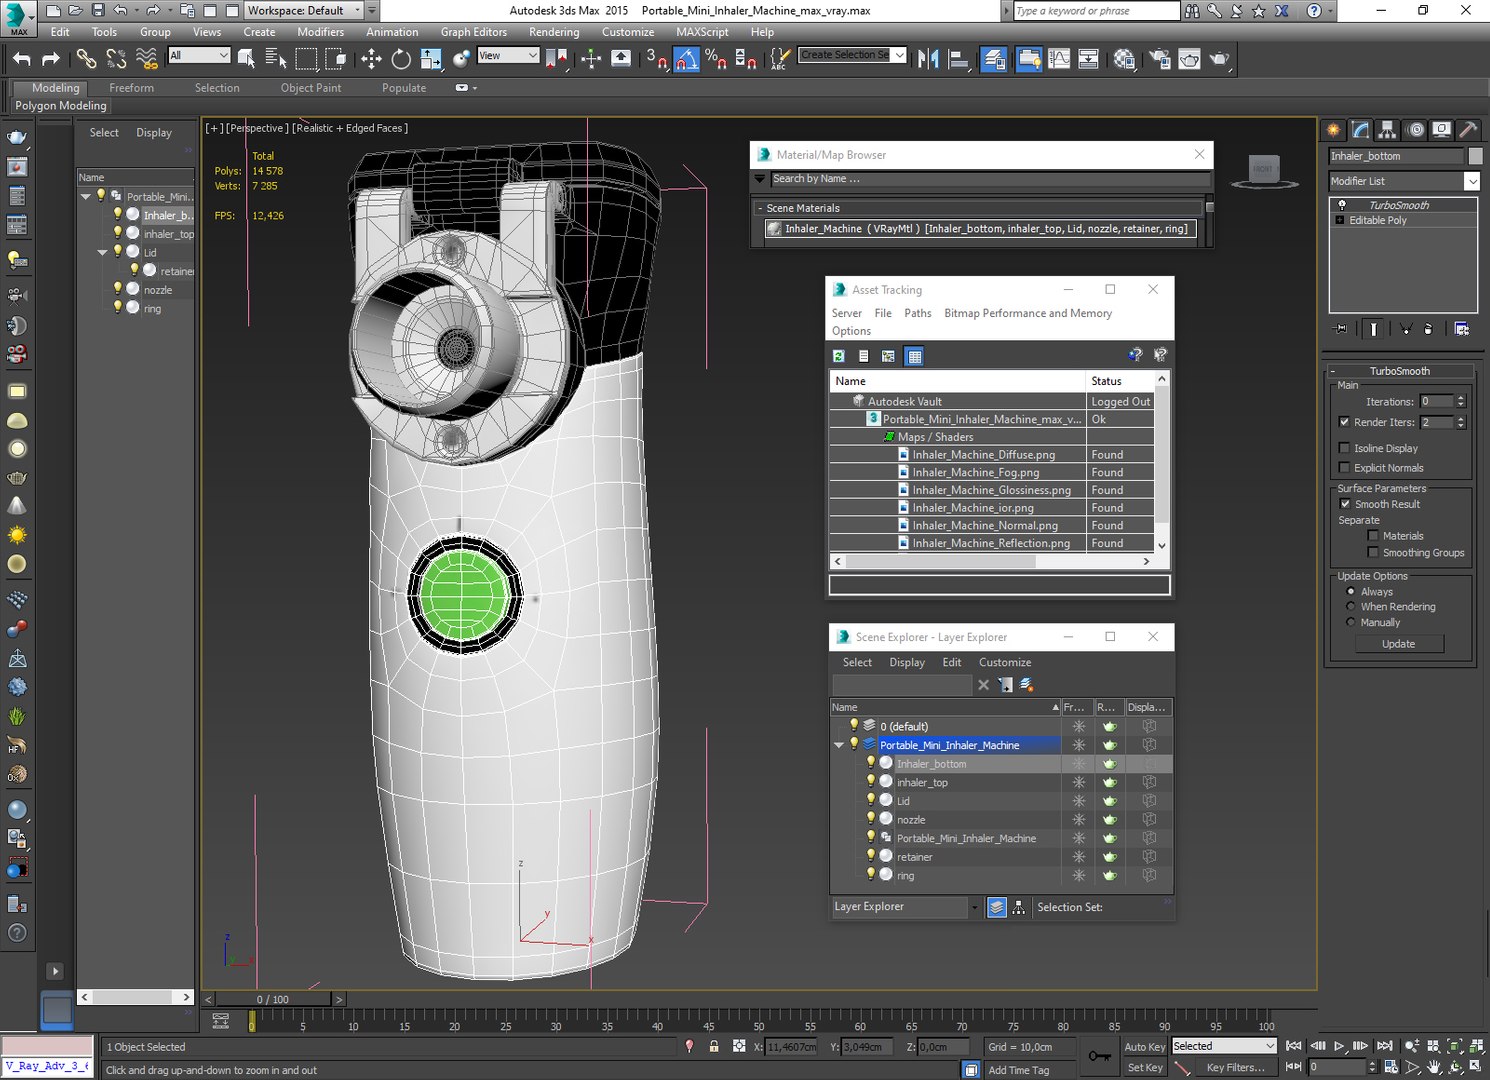Toggle the Auto Key button
The width and height of the screenshot is (1490, 1080).
1144,1047
